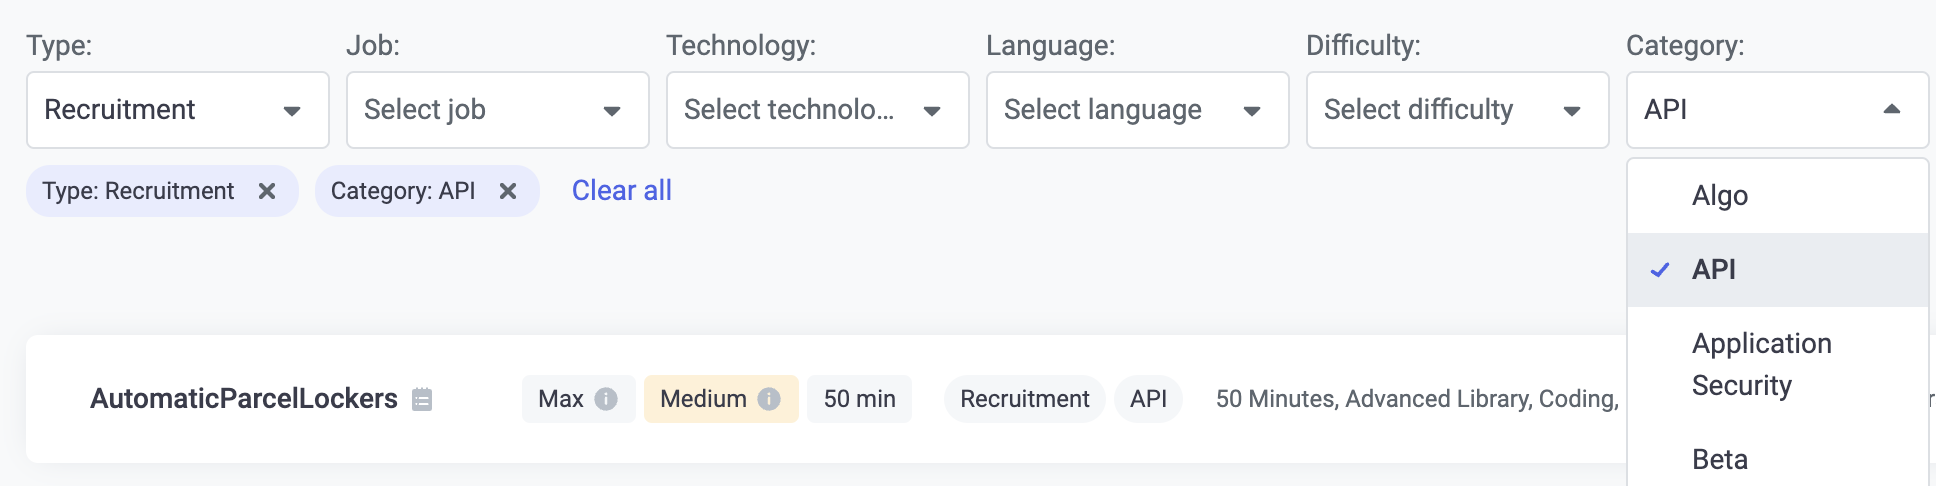Screen dimensions: 1936x486
Task: Click the info icon beside Max
Action: 606,399
